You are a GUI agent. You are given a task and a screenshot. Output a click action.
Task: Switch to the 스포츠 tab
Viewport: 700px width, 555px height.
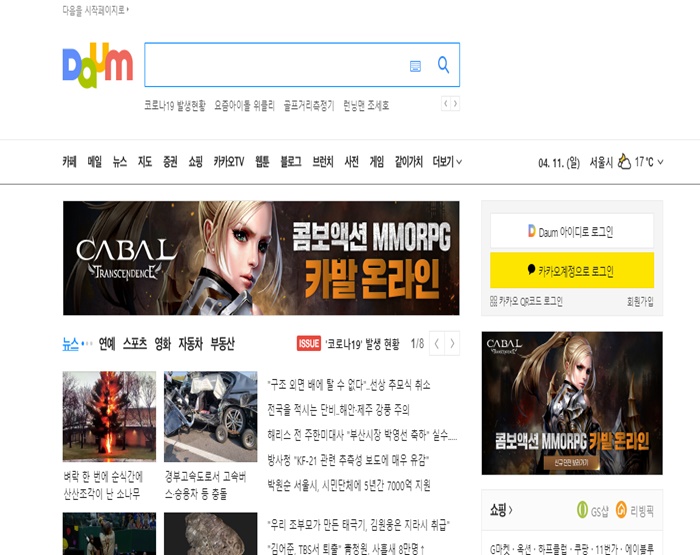pos(135,344)
